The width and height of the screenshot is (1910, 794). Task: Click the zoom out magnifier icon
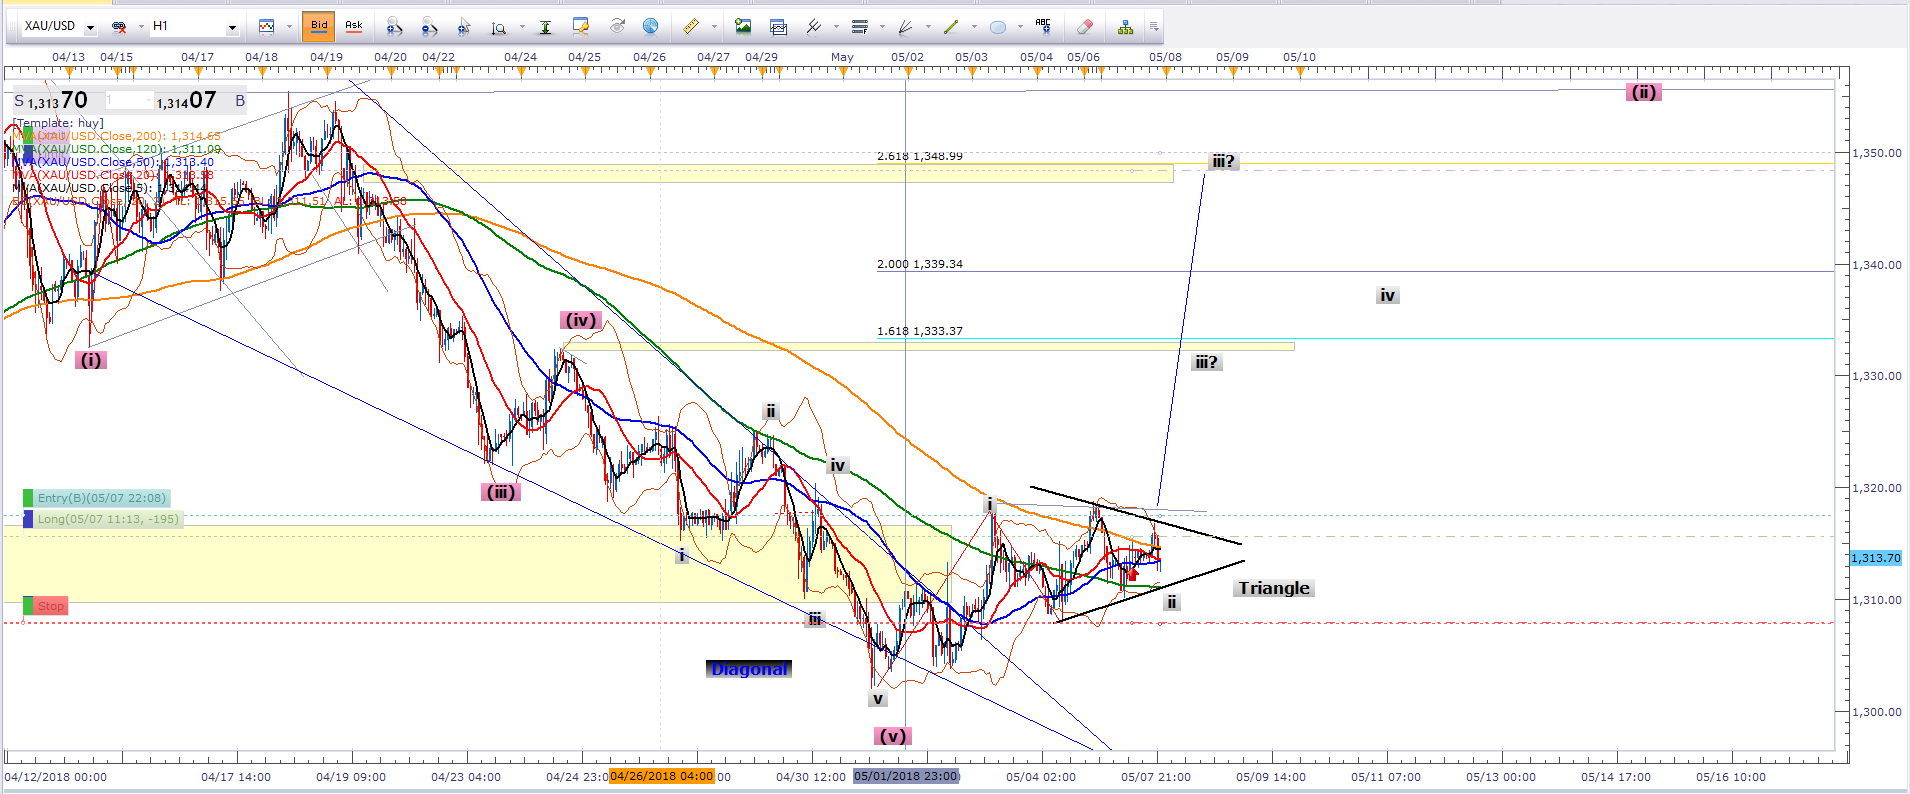coord(429,27)
